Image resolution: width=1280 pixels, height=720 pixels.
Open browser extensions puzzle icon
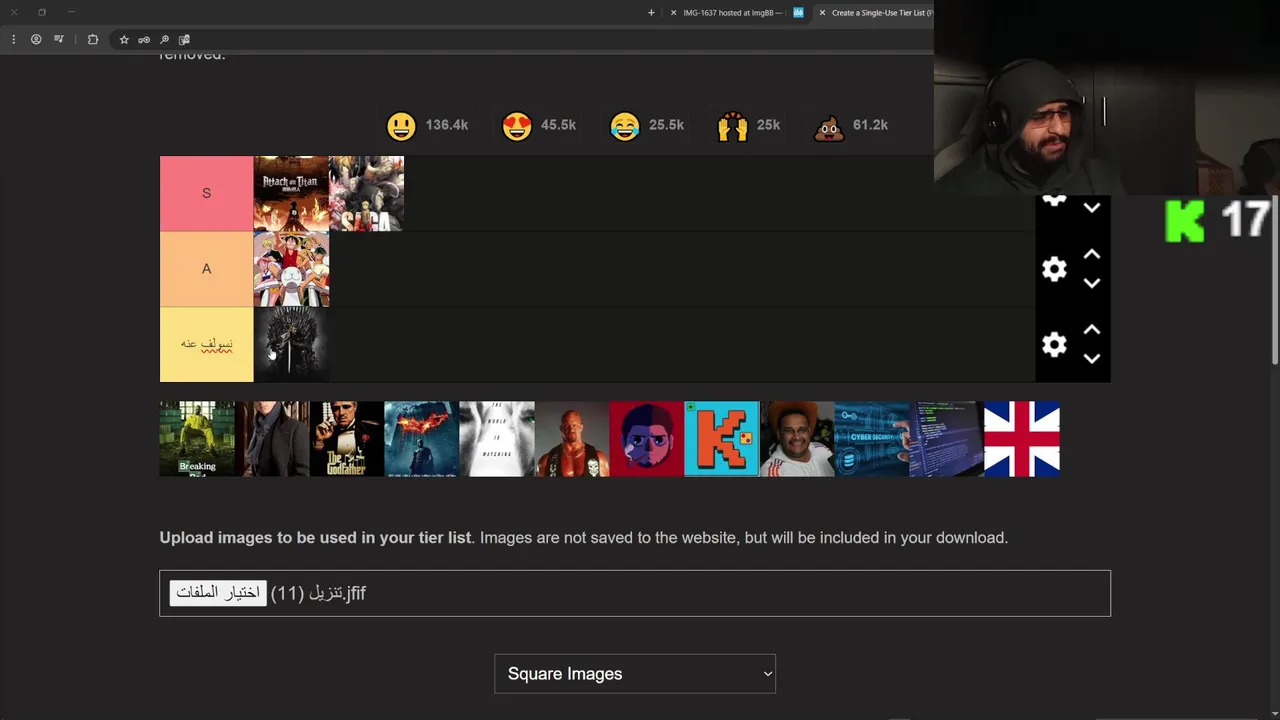93,39
